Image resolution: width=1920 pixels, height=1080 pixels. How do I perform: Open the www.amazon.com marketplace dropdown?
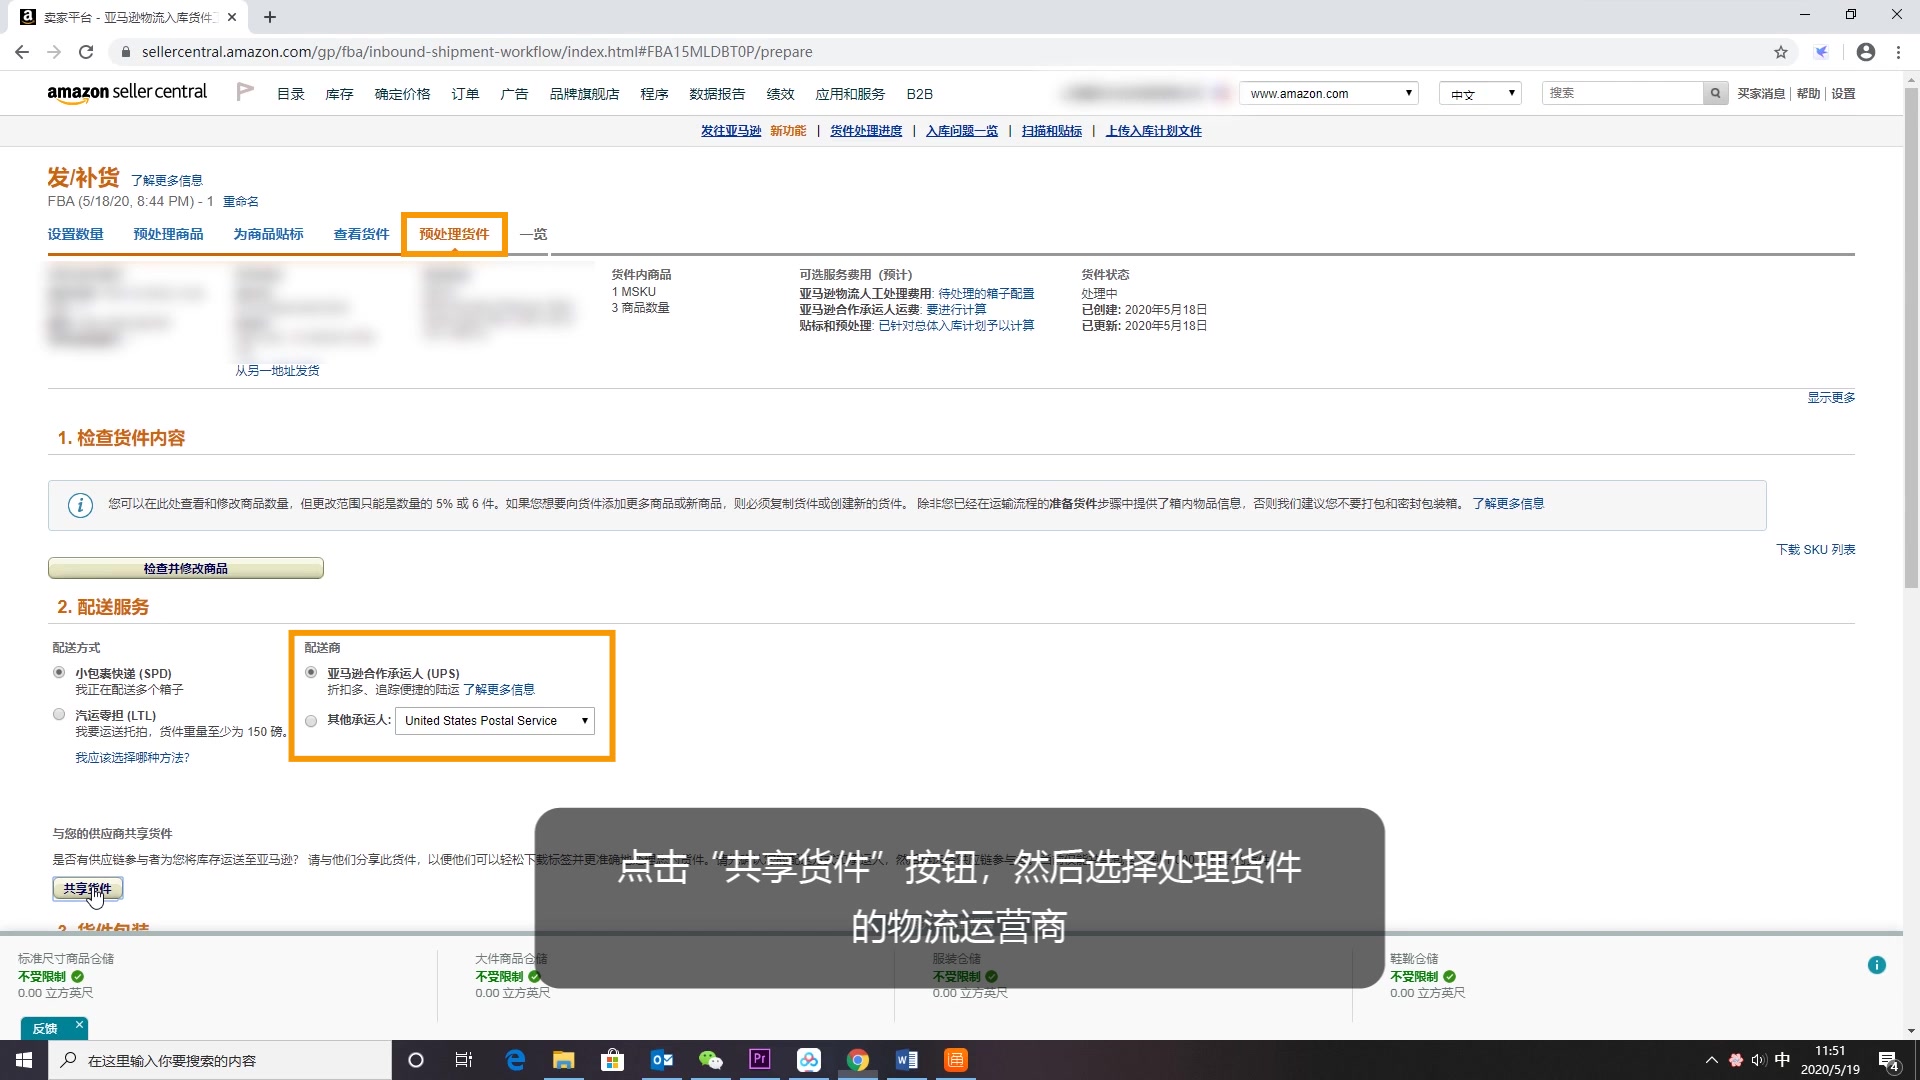click(1329, 93)
